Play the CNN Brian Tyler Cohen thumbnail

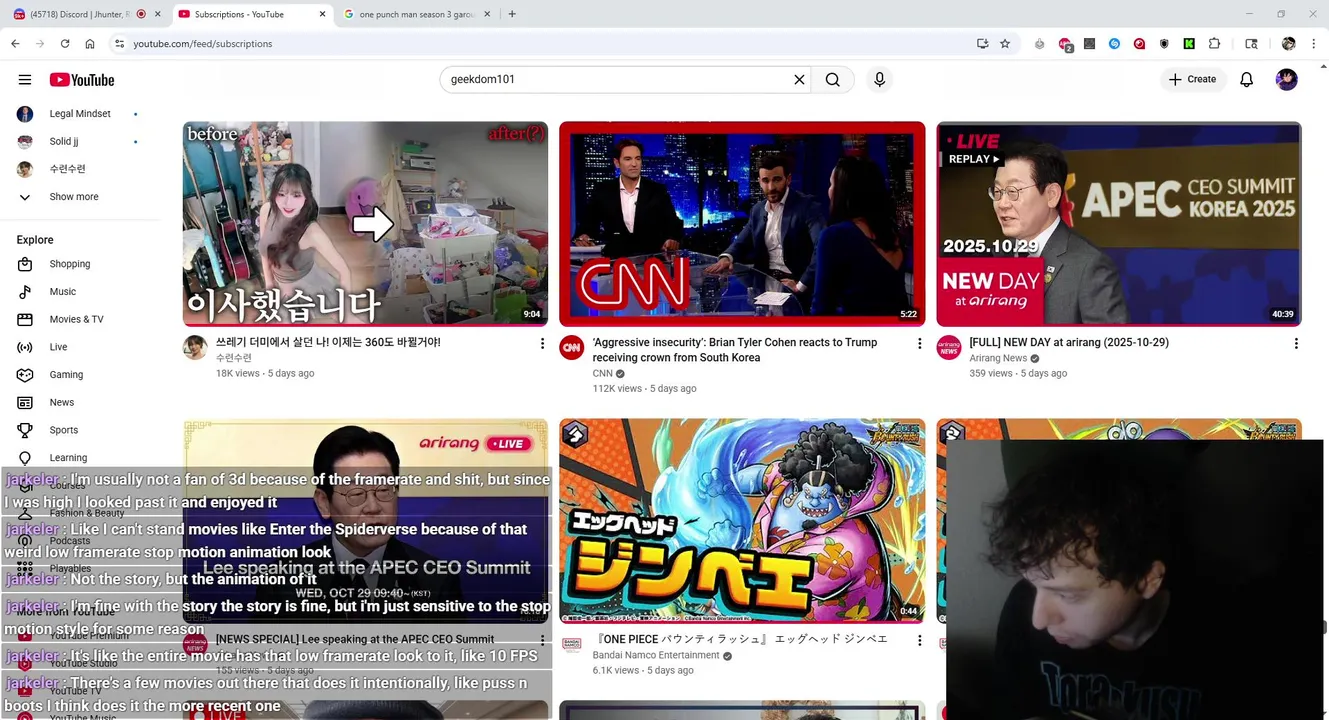(x=742, y=224)
